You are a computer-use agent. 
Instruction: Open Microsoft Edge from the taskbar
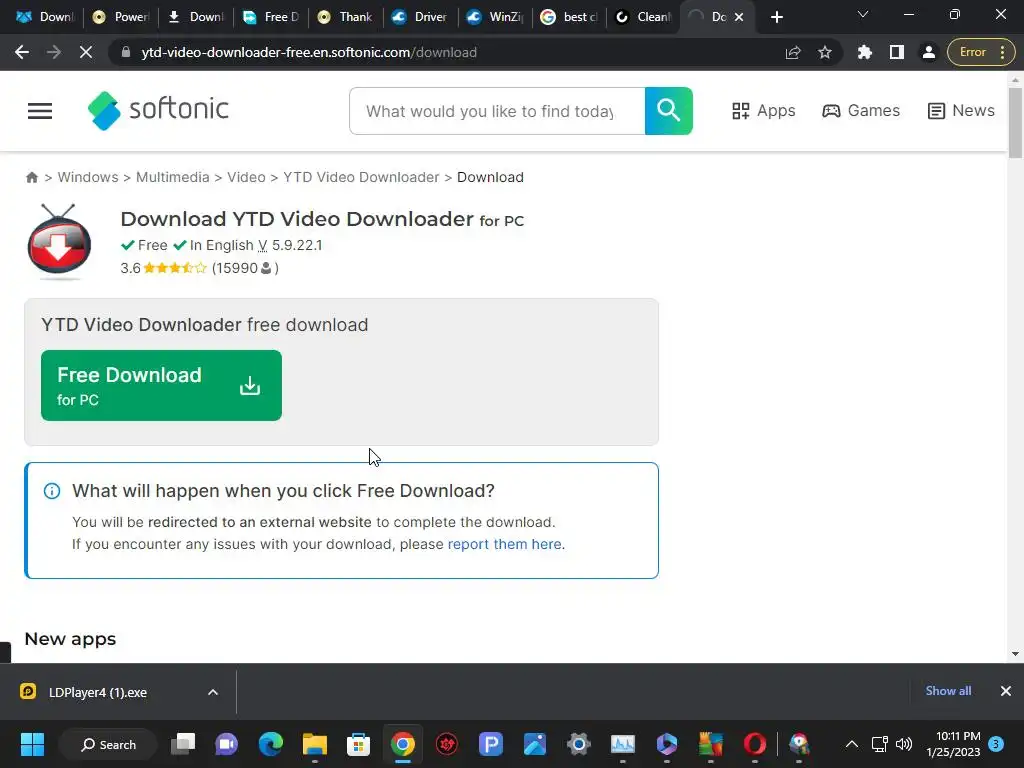pyautogui.click(x=270, y=744)
